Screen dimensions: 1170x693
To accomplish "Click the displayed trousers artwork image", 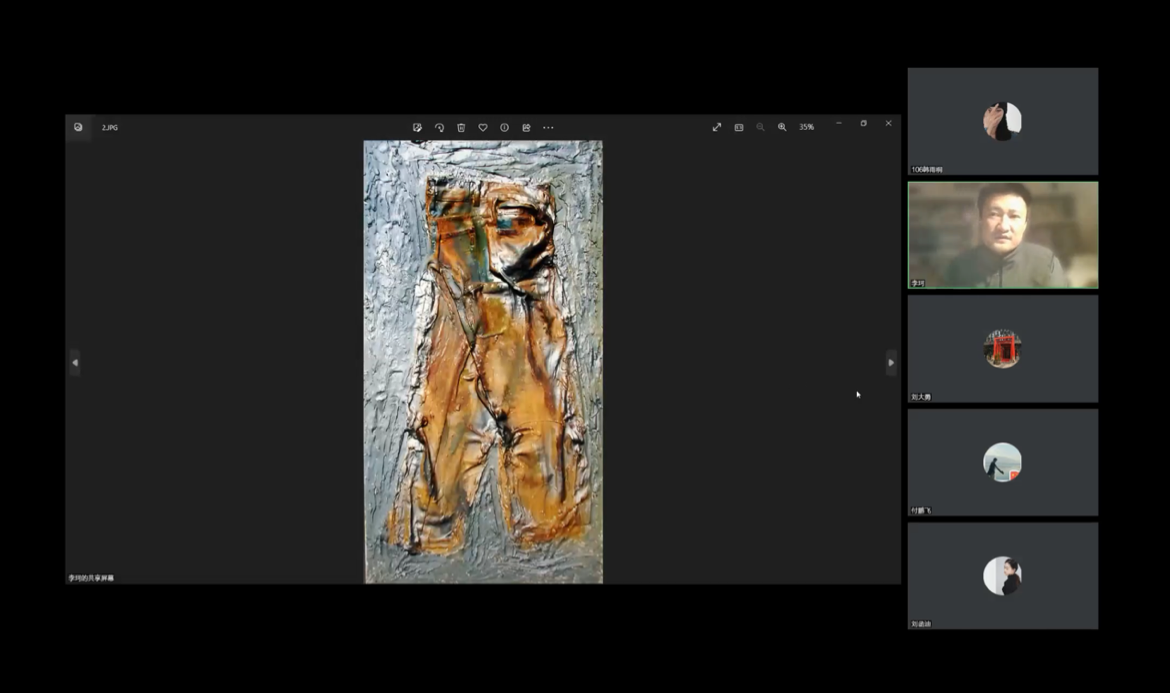I will pos(483,362).
